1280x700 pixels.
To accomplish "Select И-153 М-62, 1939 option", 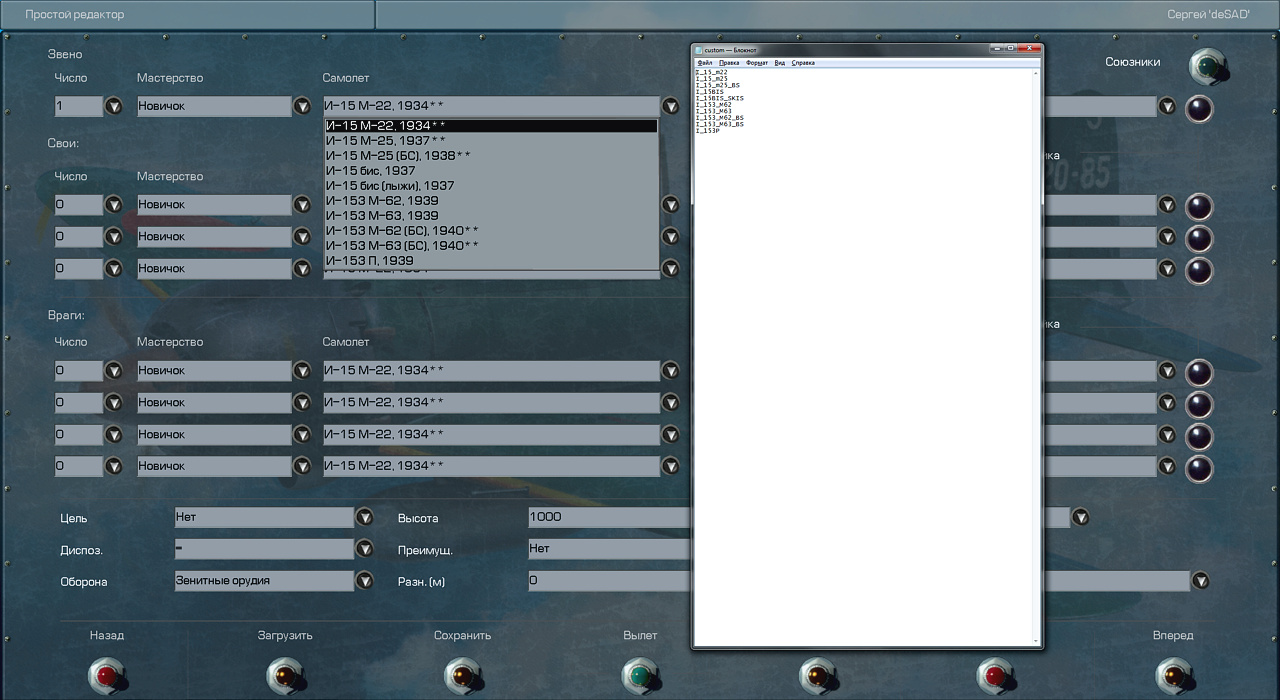I will [491, 201].
